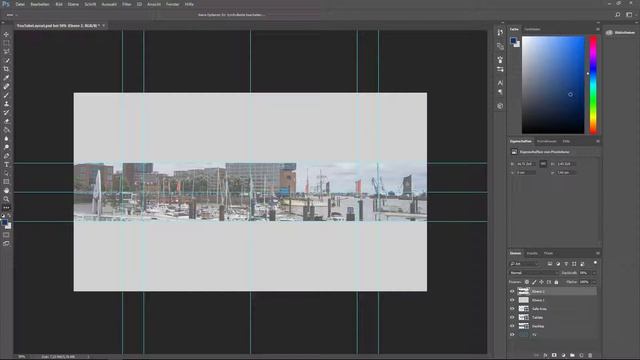Click the rainbow hue slider
This screenshot has width=640, height=360.
[x=593, y=85]
